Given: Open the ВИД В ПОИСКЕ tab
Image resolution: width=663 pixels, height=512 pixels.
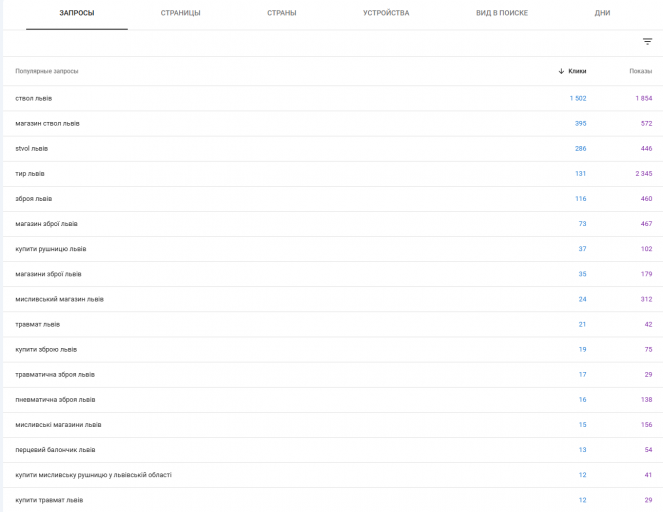Looking at the screenshot, I should pyautogui.click(x=502, y=13).
